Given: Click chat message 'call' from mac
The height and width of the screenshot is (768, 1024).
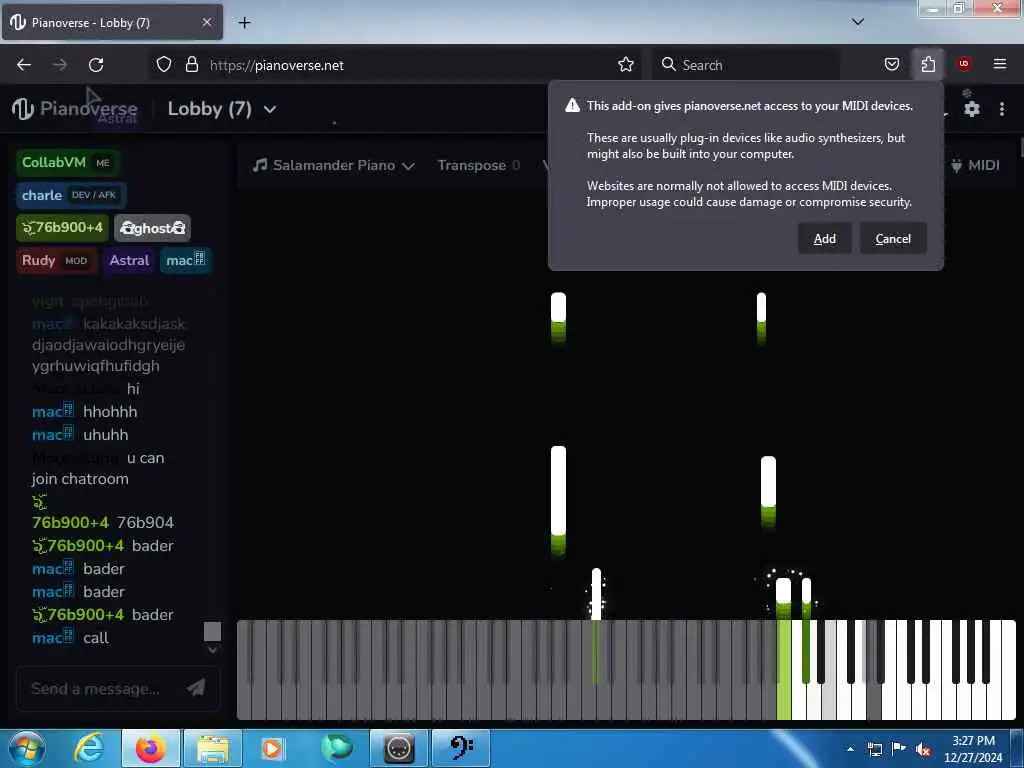Looking at the screenshot, I should tap(96, 638).
